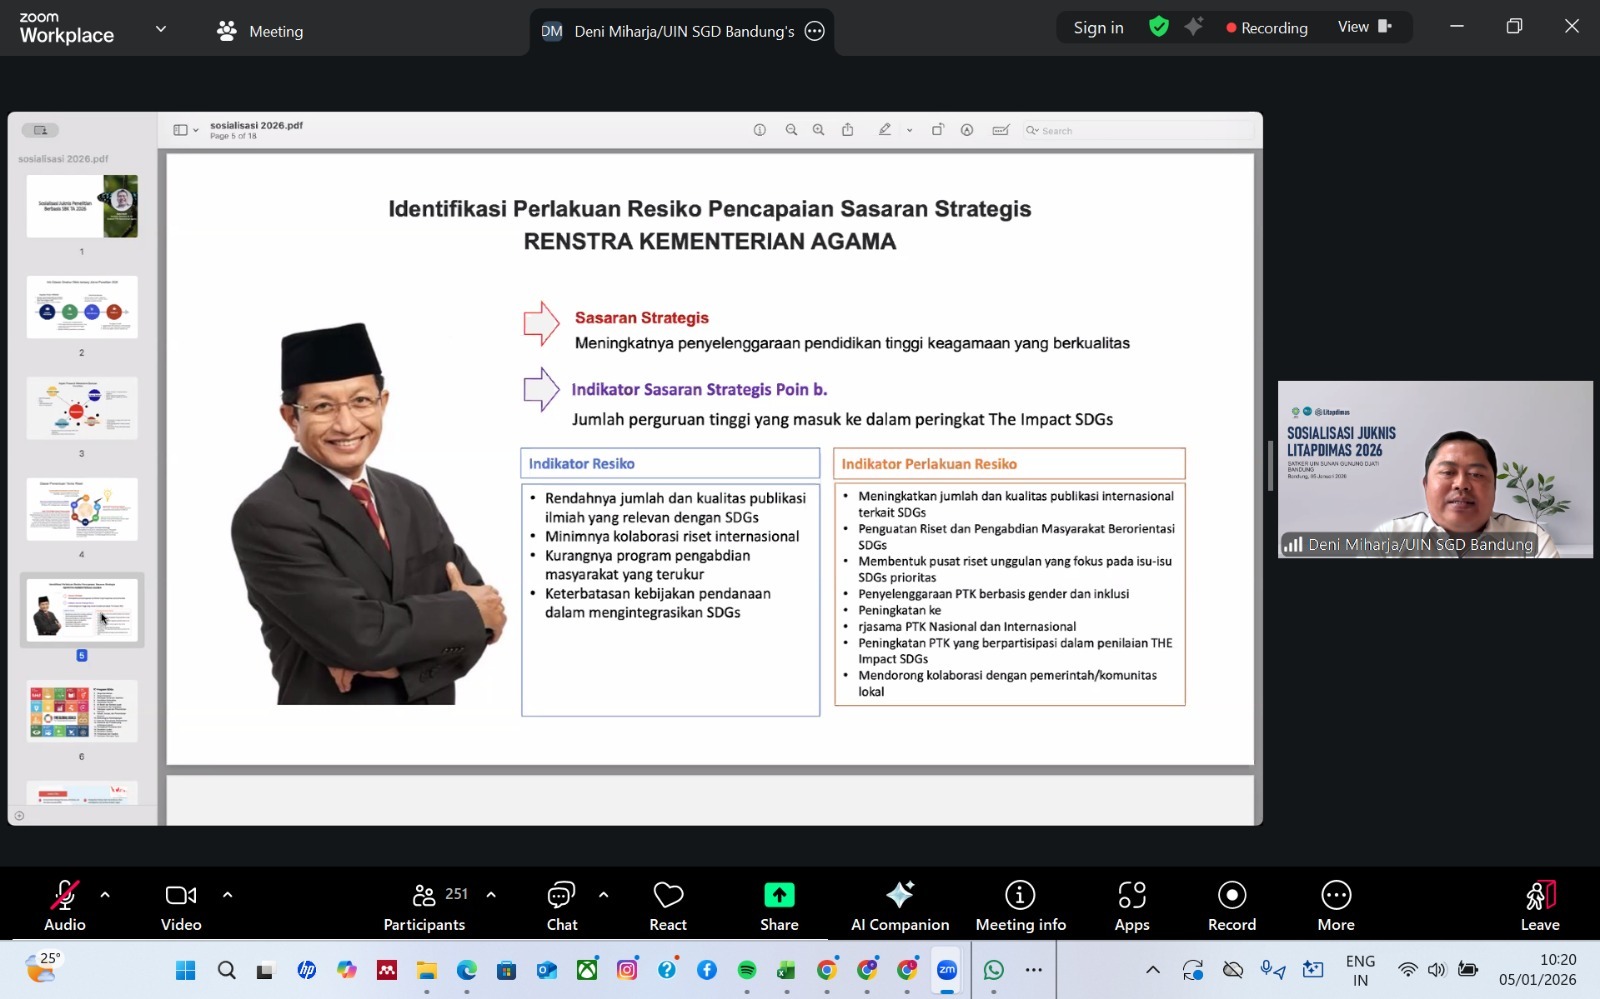This screenshot has width=1600, height=999.
Task: Unmute microphone with the Audio button
Action: pos(65,905)
